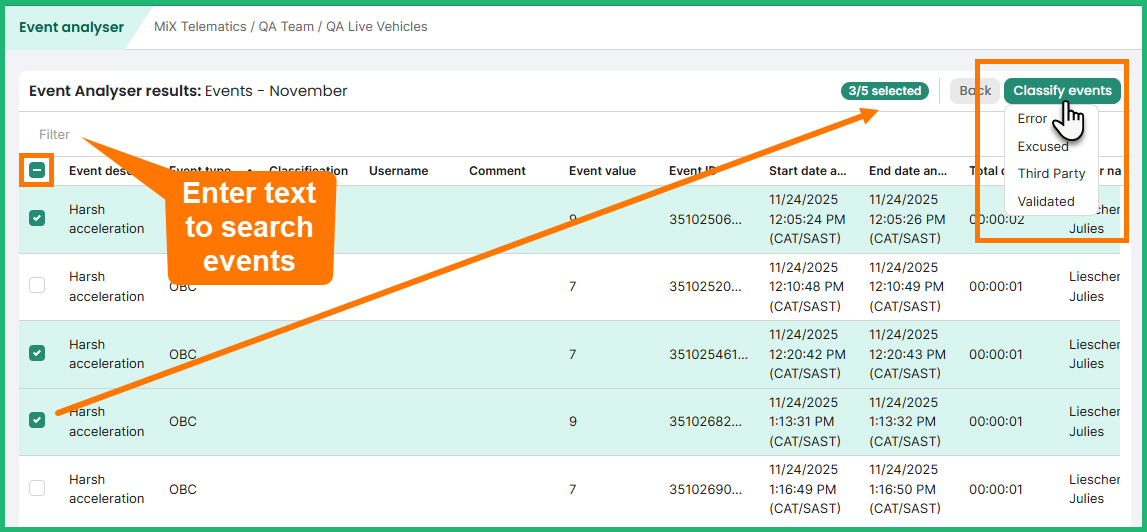Click the Event type sort arrow
The height and width of the screenshot is (532, 1147).
click(249, 171)
